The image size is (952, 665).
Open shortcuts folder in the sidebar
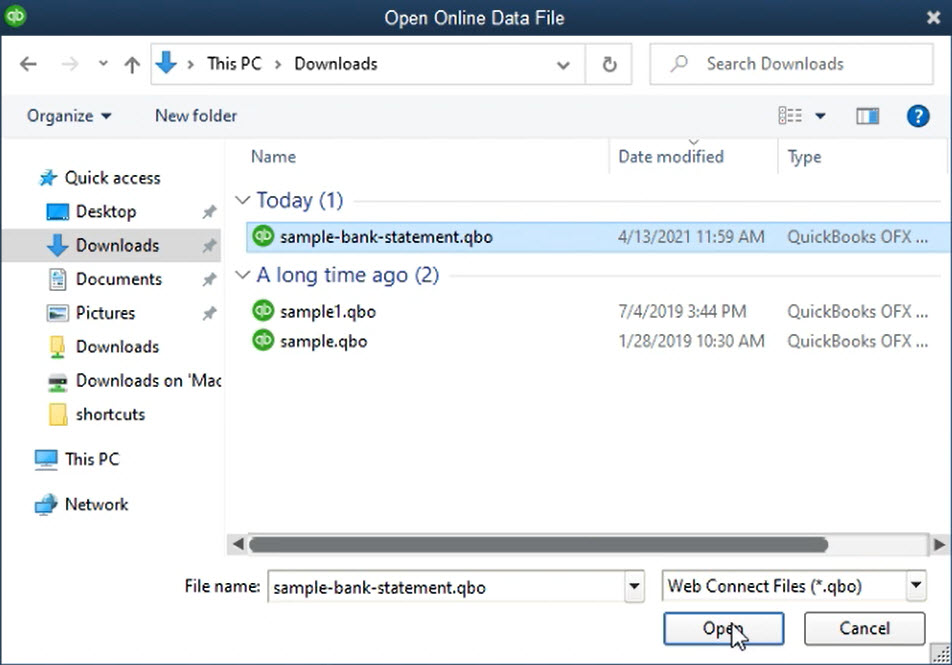pos(110,414)
